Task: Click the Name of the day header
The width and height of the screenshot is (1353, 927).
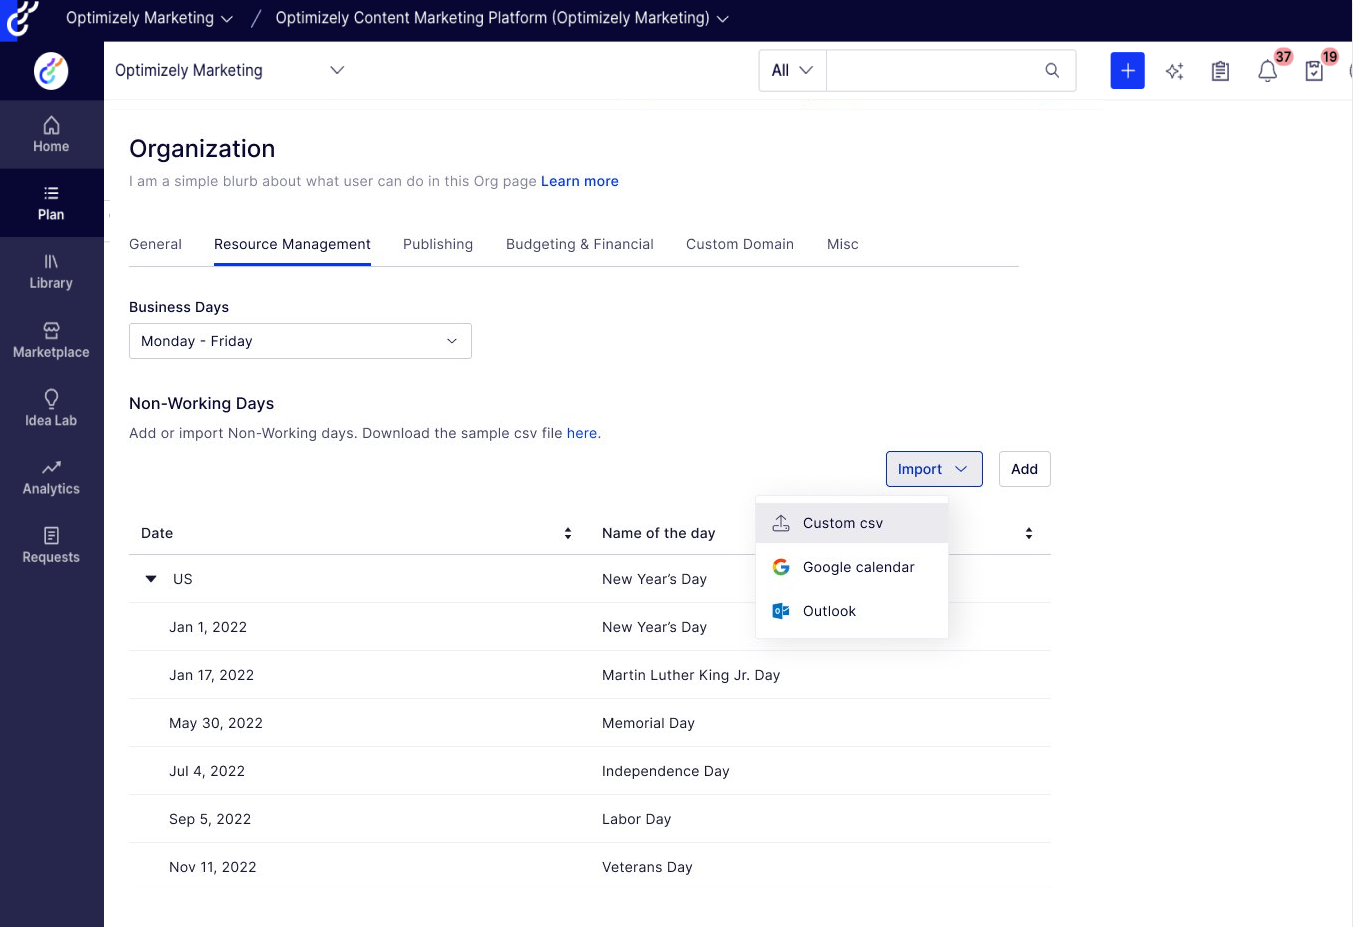Action: pyautogui.click(x=659, y=533)
